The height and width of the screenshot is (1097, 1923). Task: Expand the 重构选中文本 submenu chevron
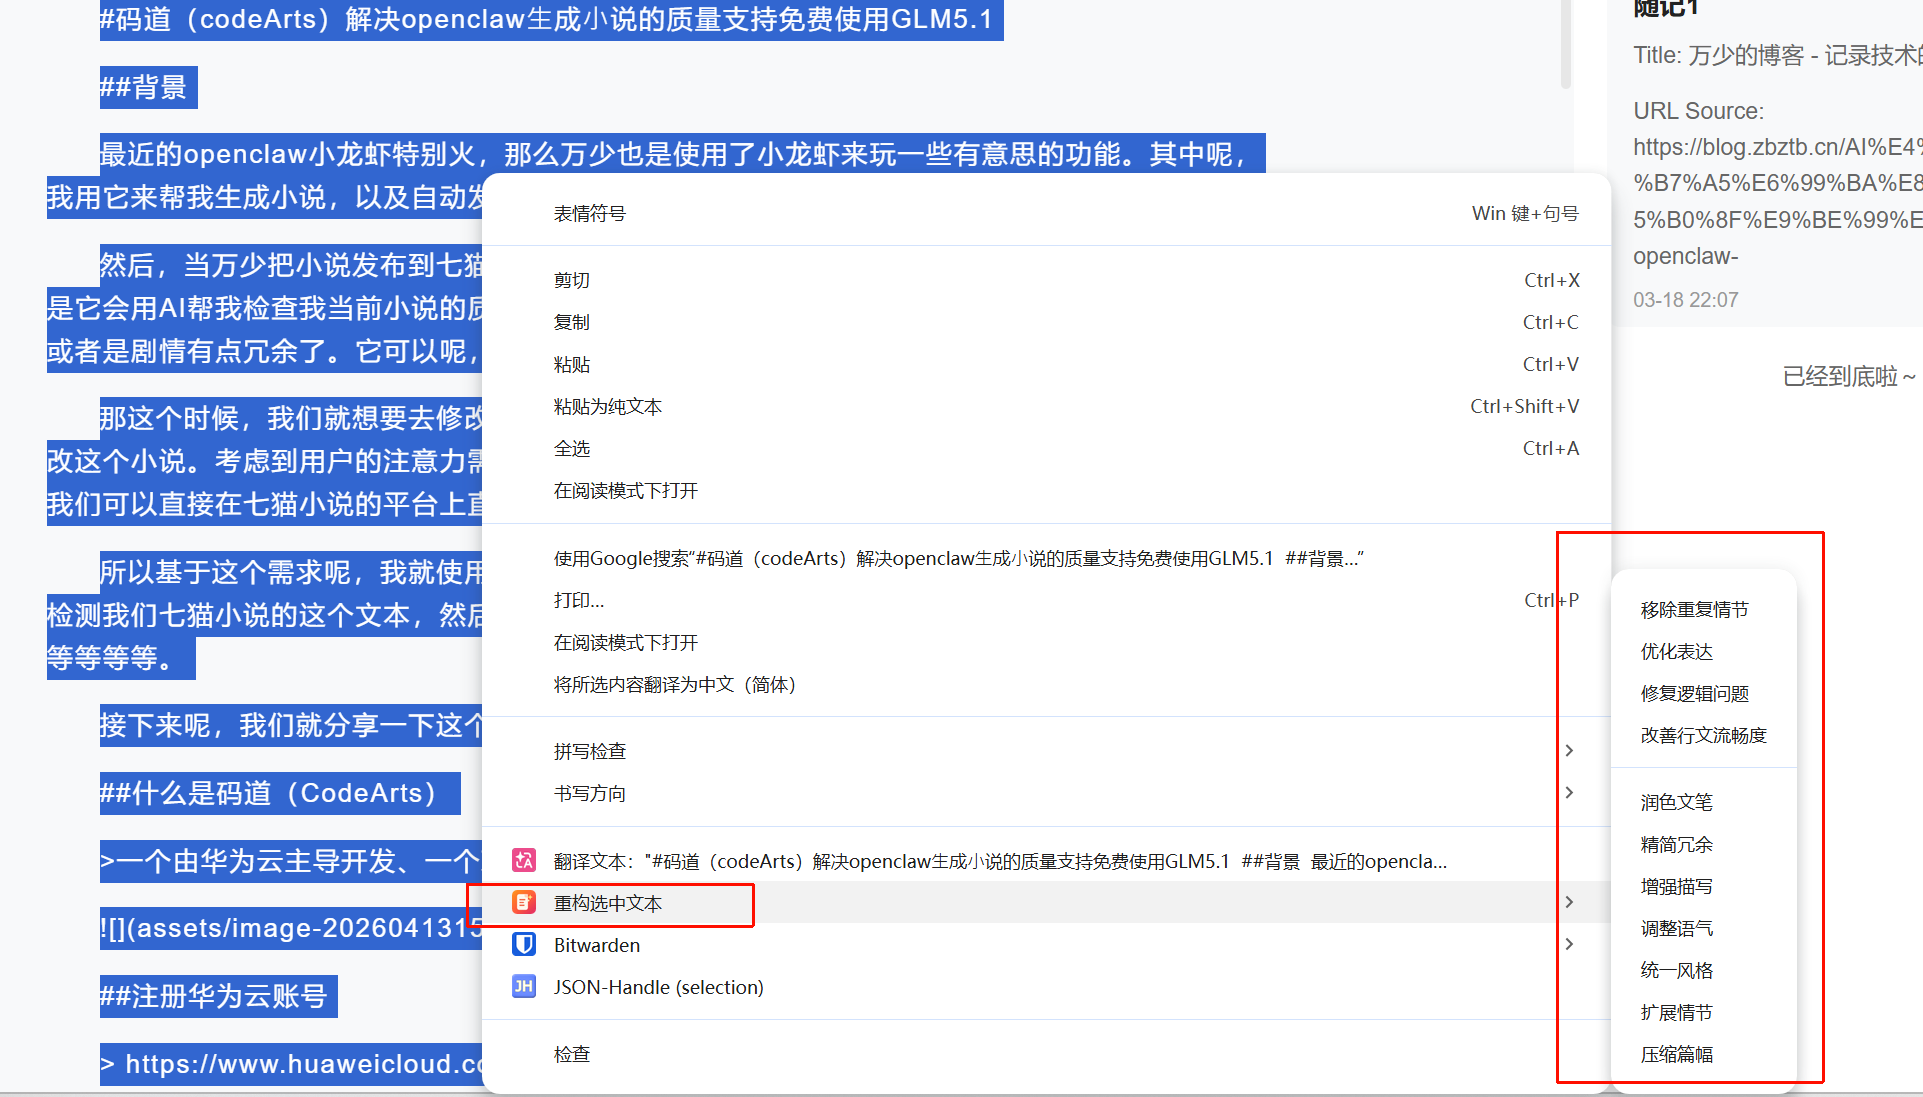point(1569,902)
